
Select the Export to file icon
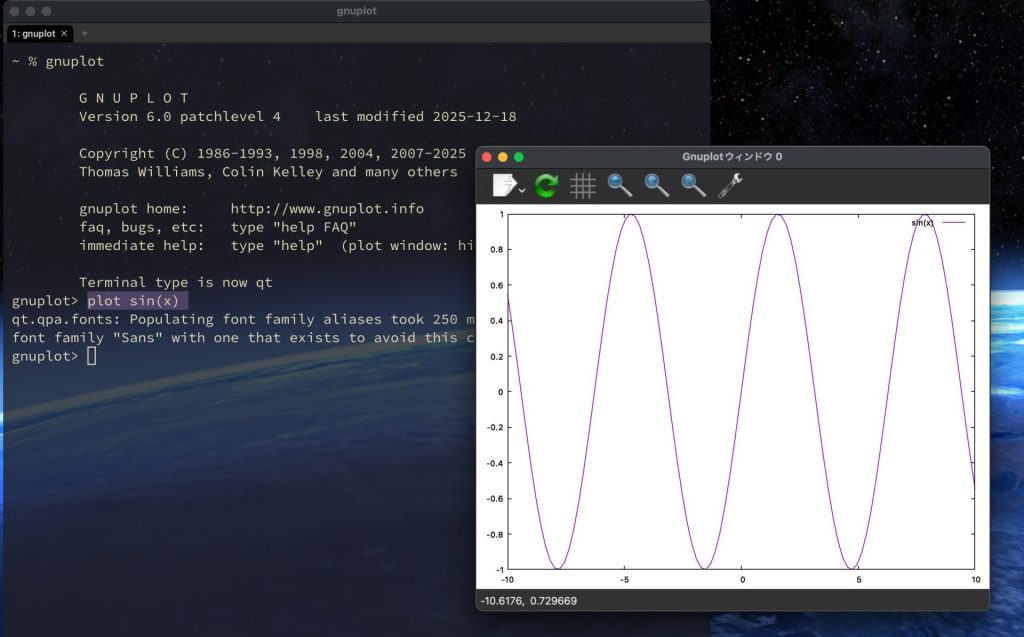(x=502, y=186)
